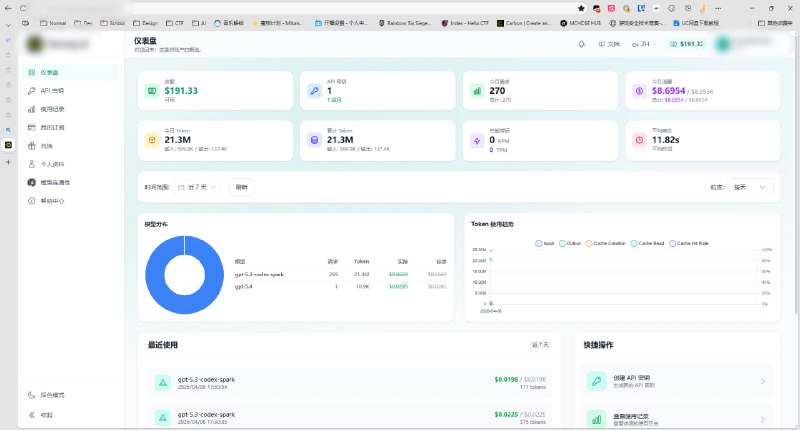Click the round dark icon below 个人资料
The width and height of the screenshot is (800, 430).
coord(32,183)
